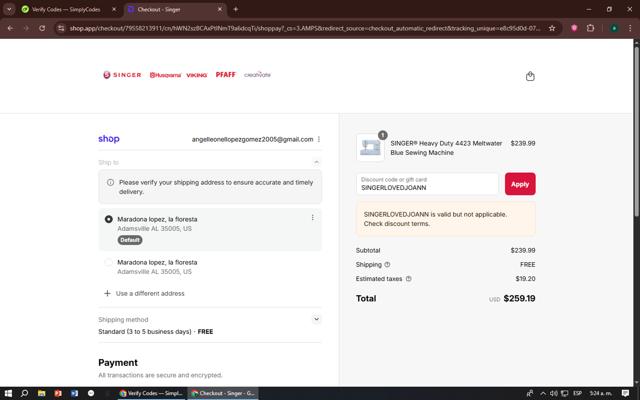
Task: Click the verify shipping address notice
Action: coord(210,187)
